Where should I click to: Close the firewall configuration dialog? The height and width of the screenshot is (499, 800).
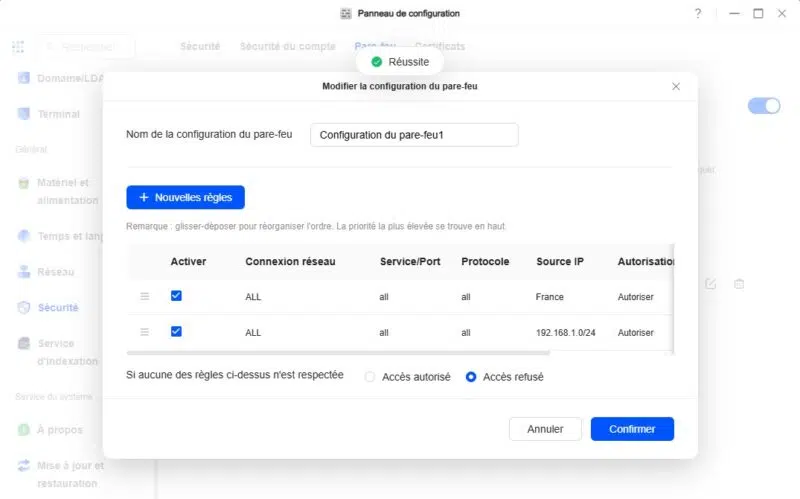pos(676,87)
